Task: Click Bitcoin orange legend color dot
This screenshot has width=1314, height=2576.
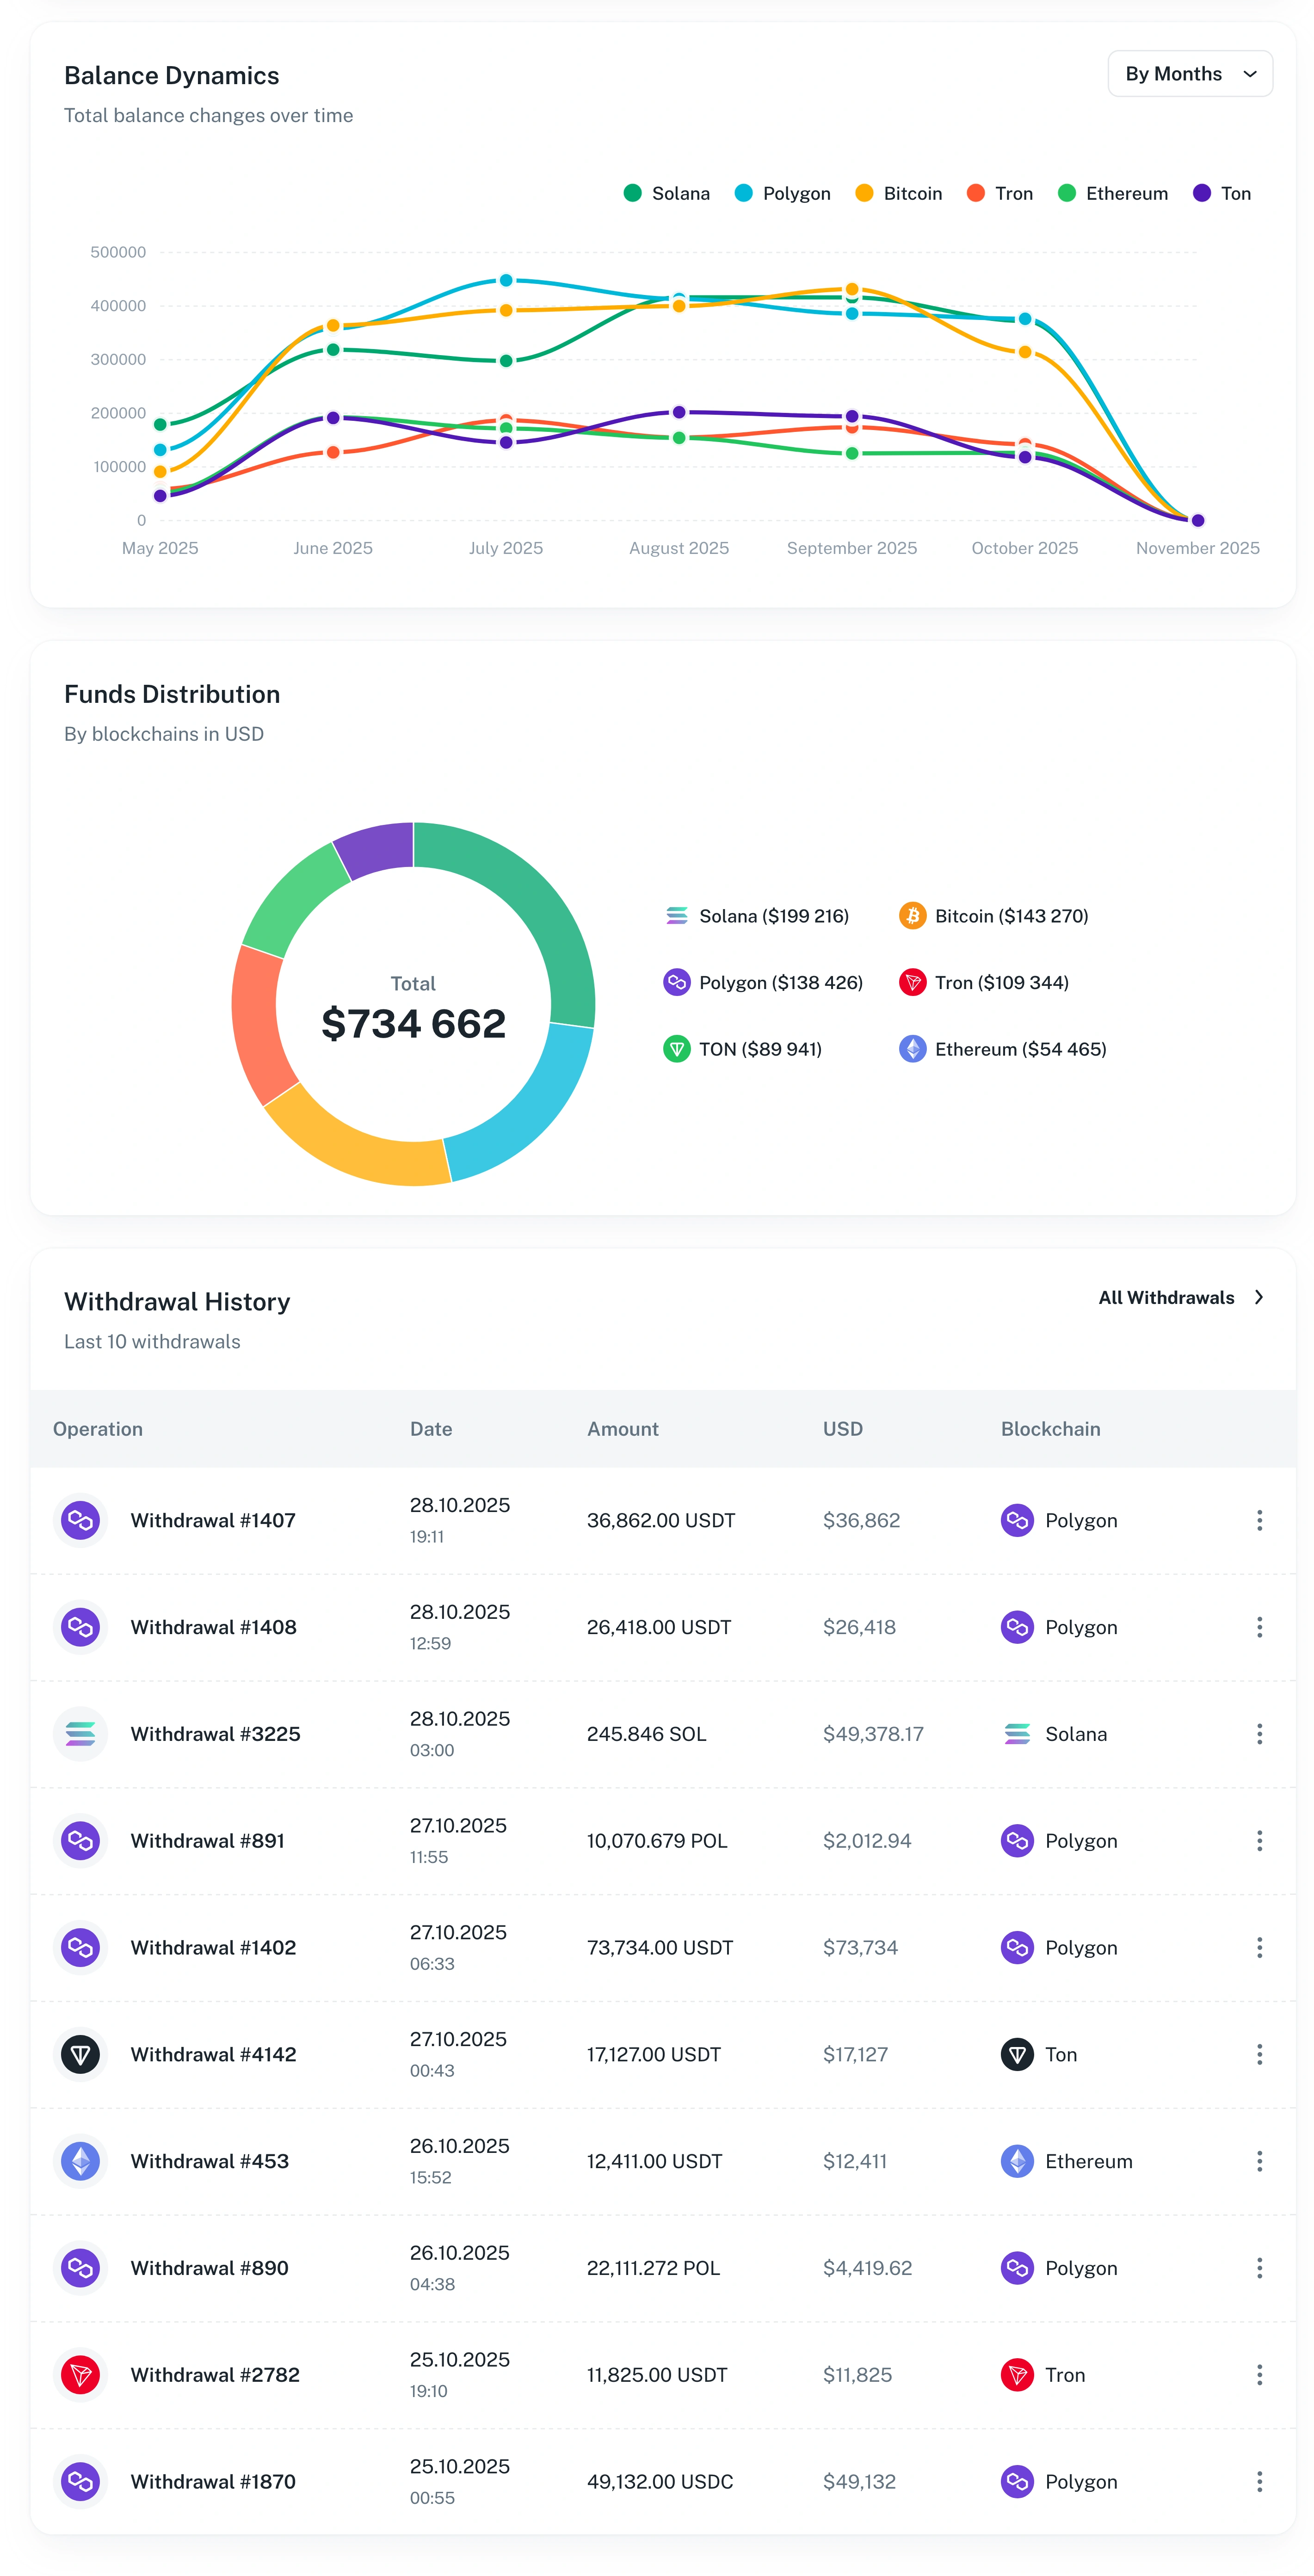Action: coord(864,193)
